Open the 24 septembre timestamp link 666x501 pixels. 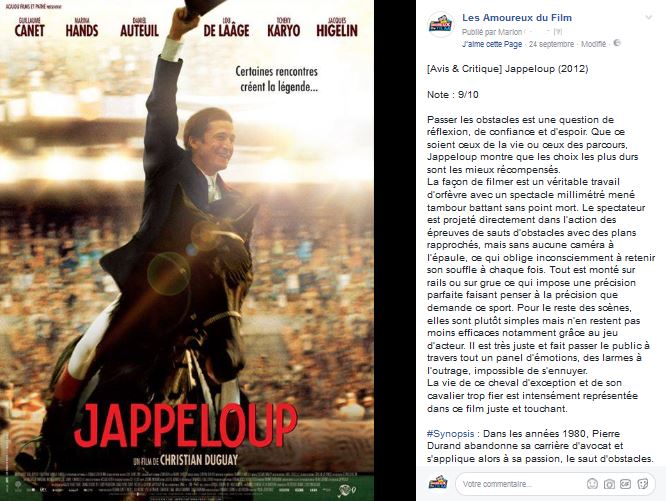pyautogui.click(x=551, y=44)
